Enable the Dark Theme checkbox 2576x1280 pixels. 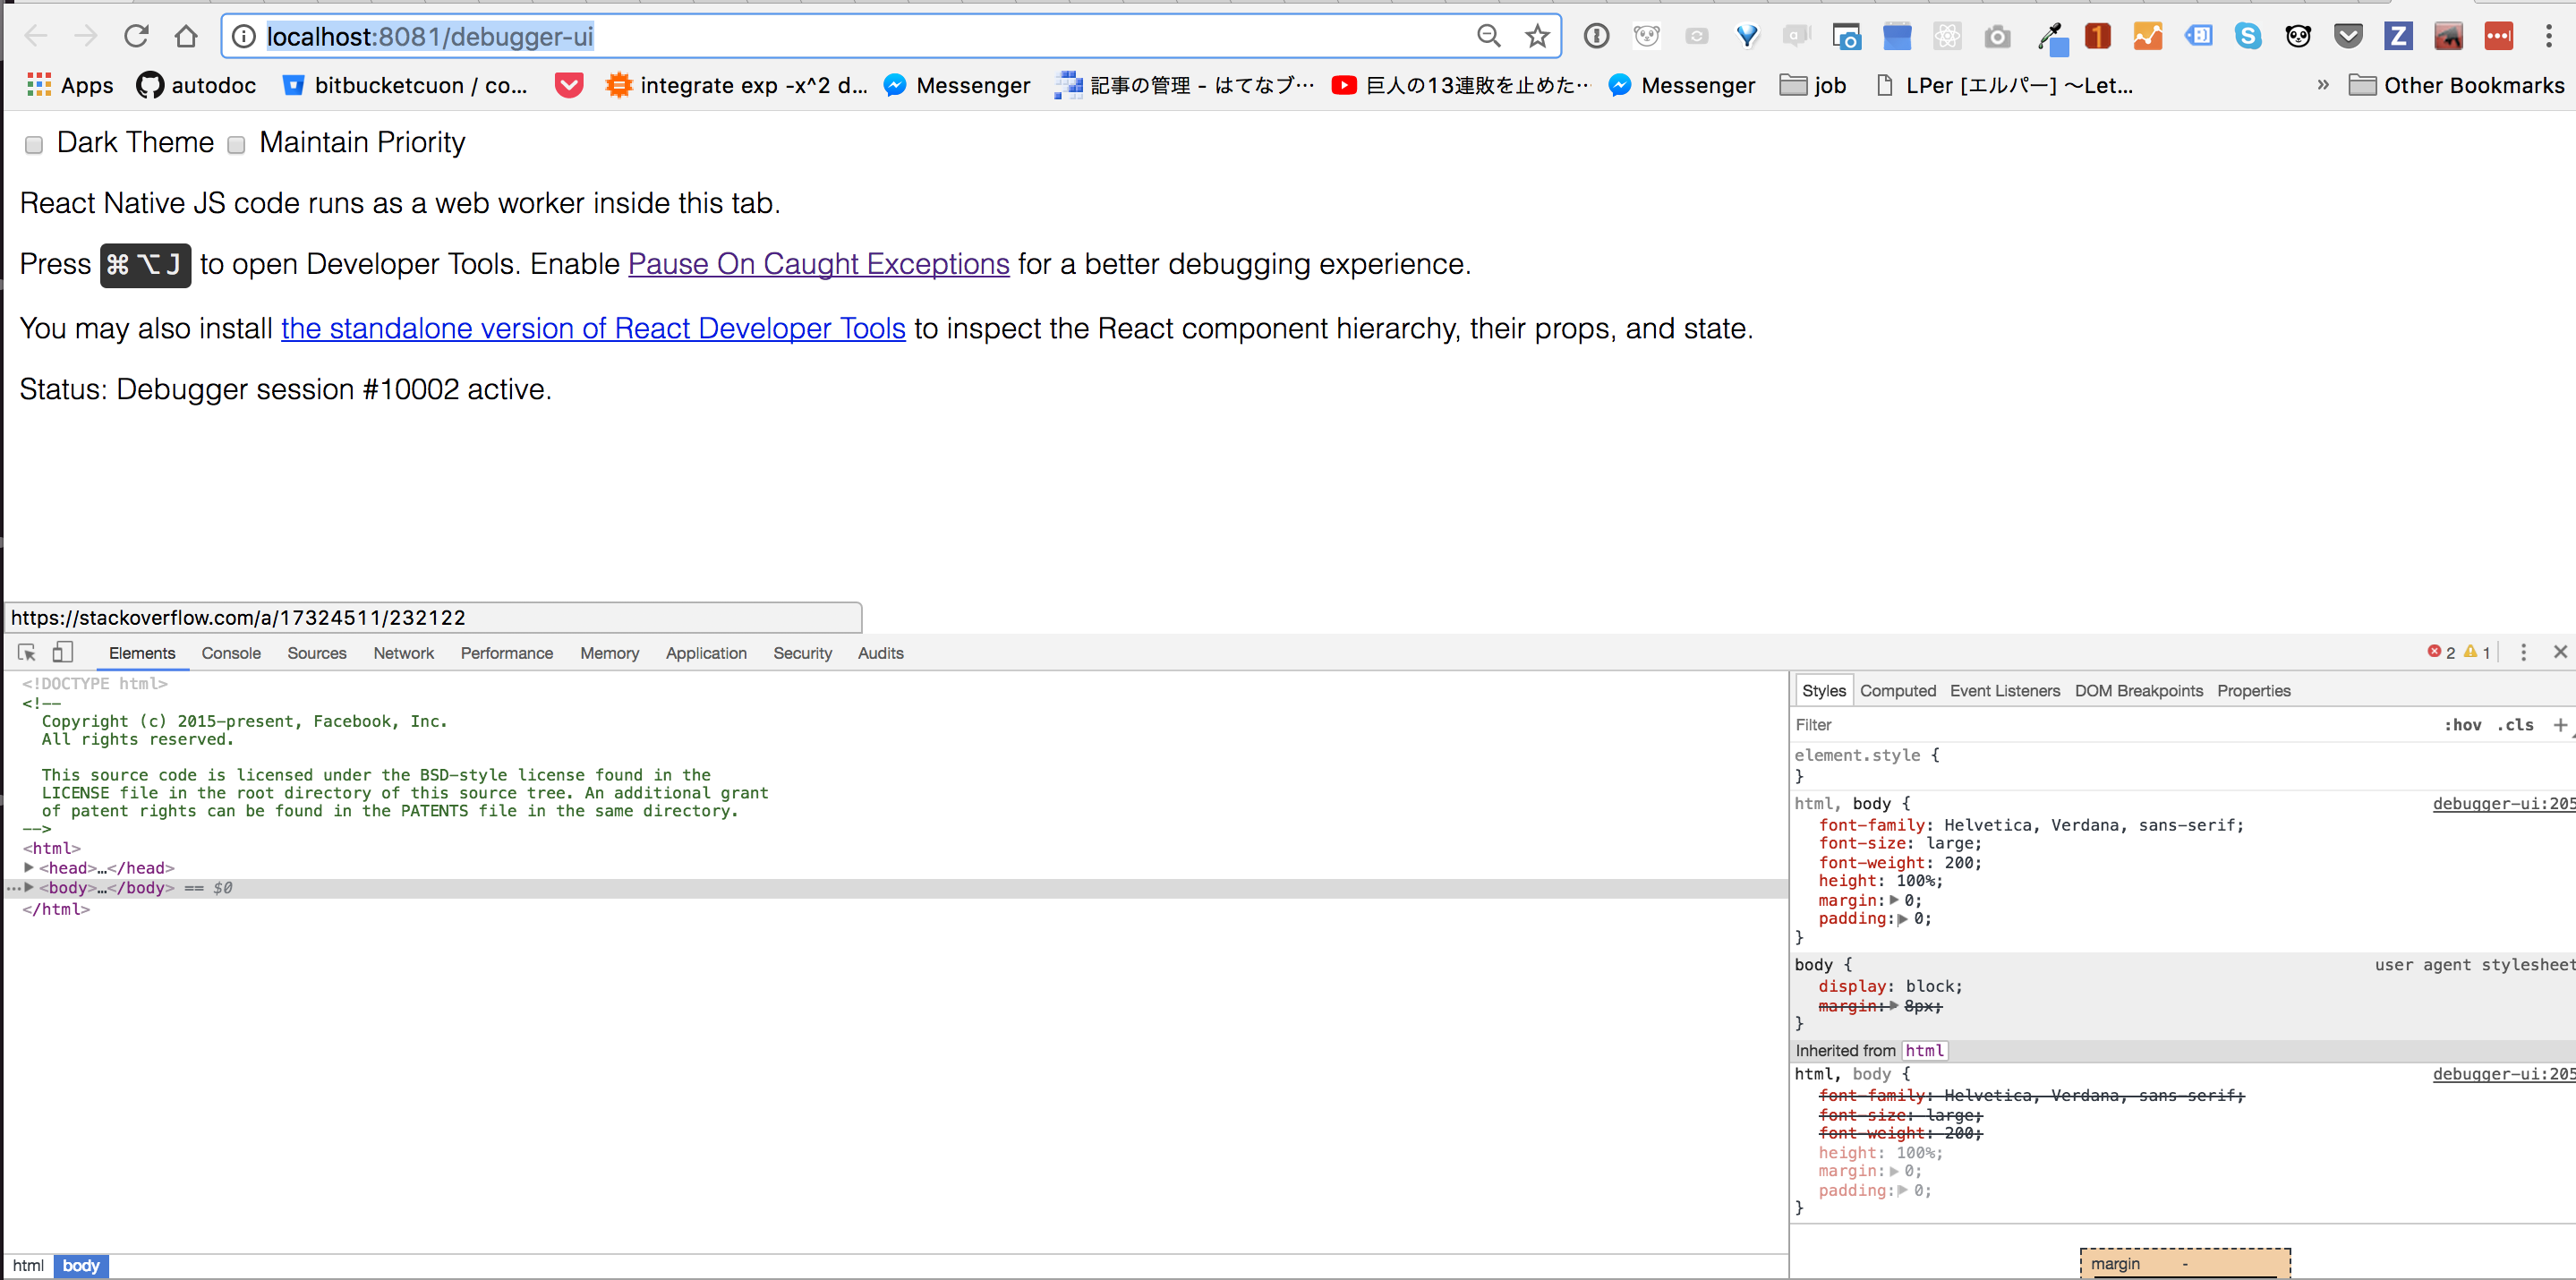pos(34,144)
